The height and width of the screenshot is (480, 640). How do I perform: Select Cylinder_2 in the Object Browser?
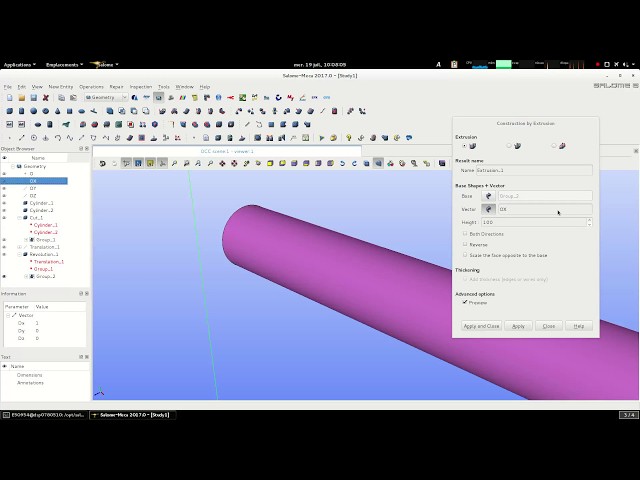[41, 211]
